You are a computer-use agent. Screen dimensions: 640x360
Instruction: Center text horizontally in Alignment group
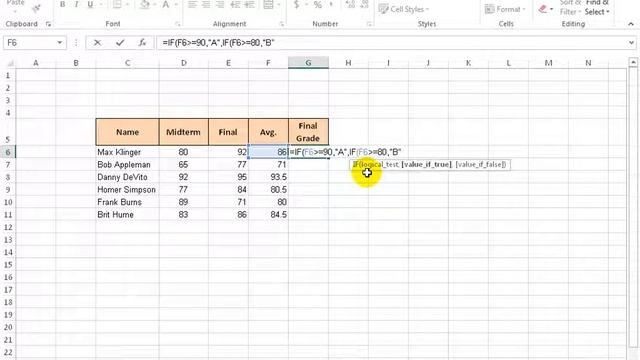tap(206, 4)
